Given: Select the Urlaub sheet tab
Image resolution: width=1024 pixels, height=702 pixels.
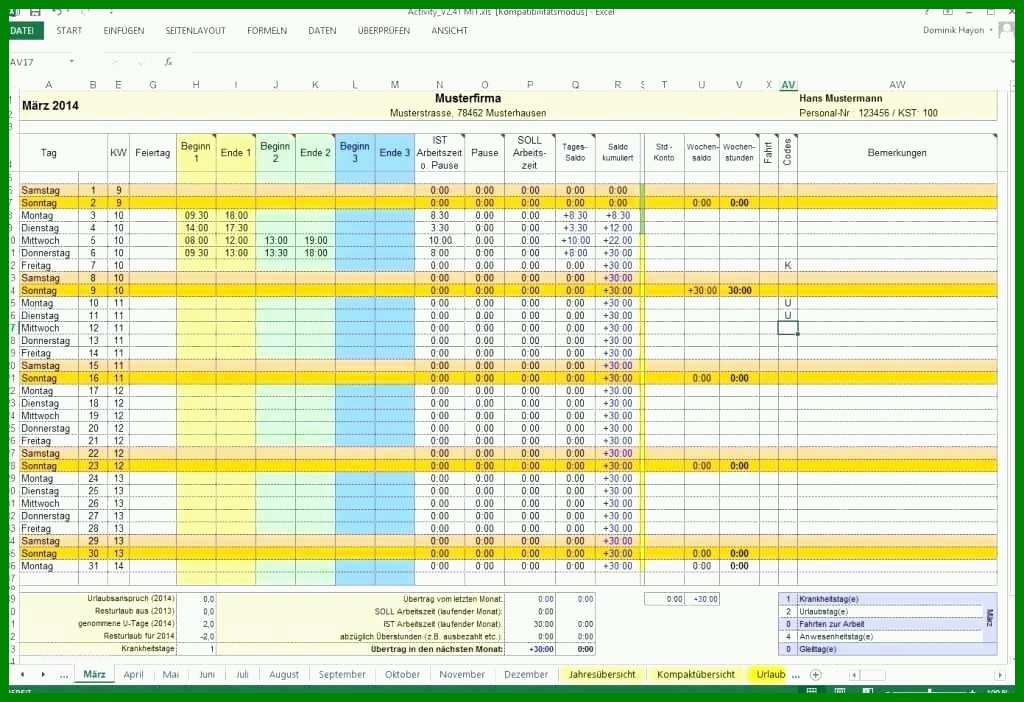Looking at the screenshot, I should pyautogui.click(x=771, y=675).
